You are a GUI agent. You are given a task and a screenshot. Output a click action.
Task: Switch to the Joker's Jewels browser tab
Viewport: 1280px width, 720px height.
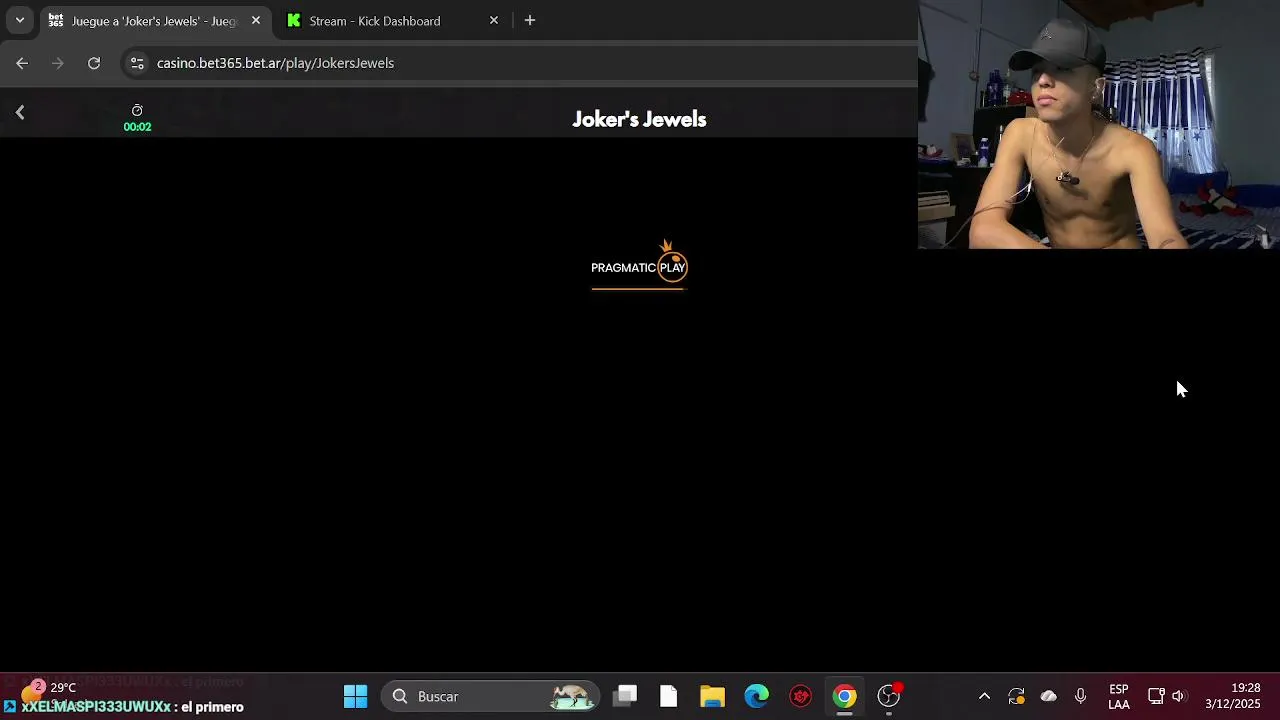pos(156,21)
